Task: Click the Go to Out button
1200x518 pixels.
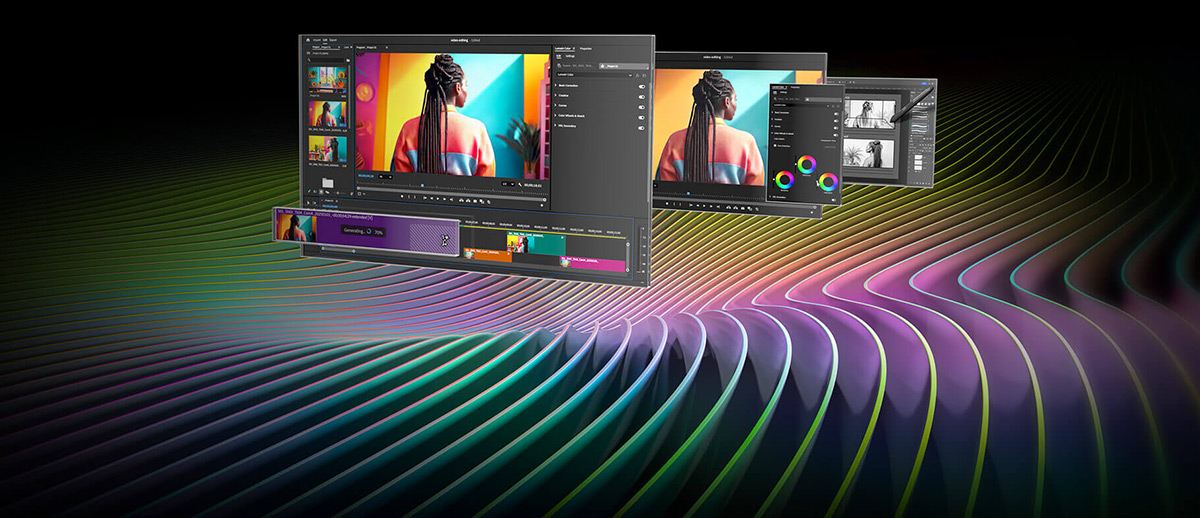Action: (x=451, y=198)
